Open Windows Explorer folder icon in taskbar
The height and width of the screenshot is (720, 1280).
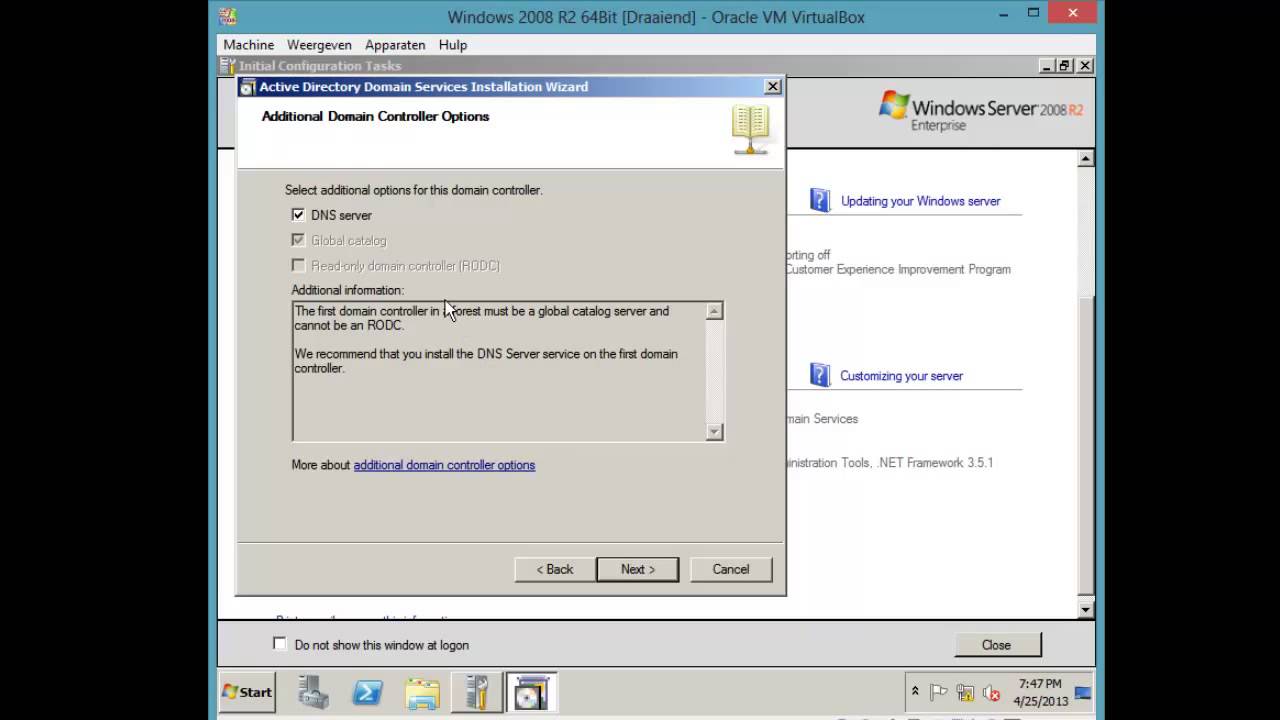[422, 692]
